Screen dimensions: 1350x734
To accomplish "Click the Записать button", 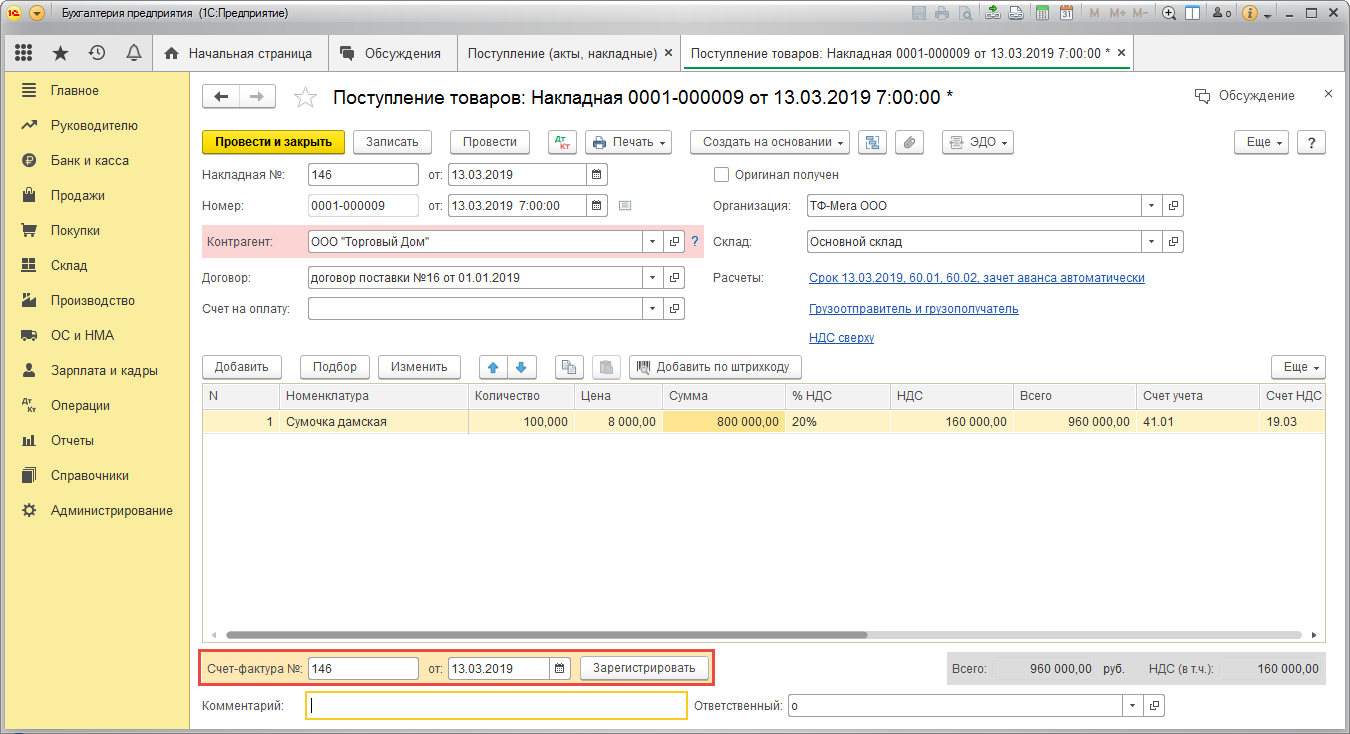I will pos(392,142).
